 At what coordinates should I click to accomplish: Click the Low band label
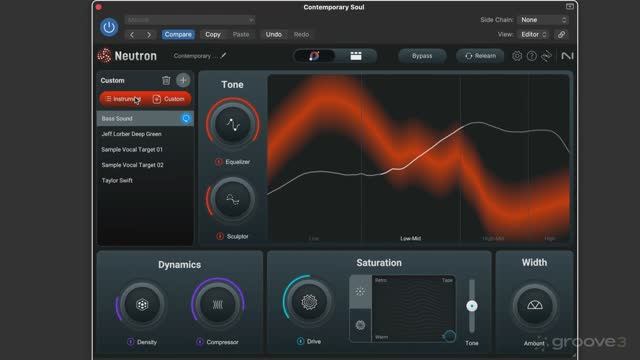click(x=313, y=238)
